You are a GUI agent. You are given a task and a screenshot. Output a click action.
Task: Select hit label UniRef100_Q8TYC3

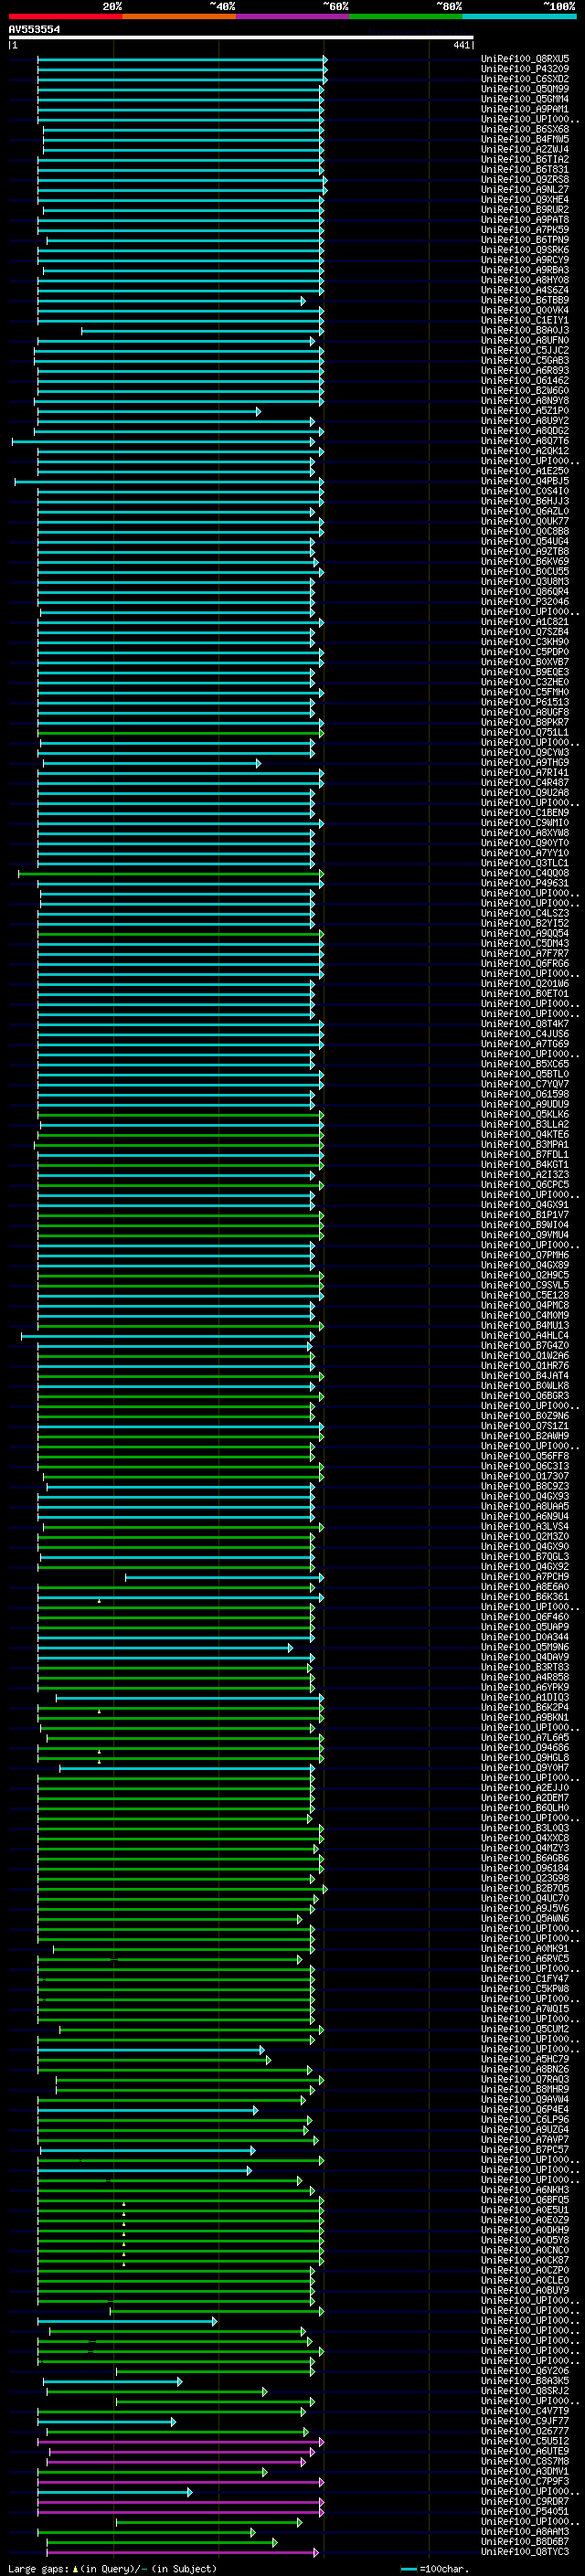525,2552
